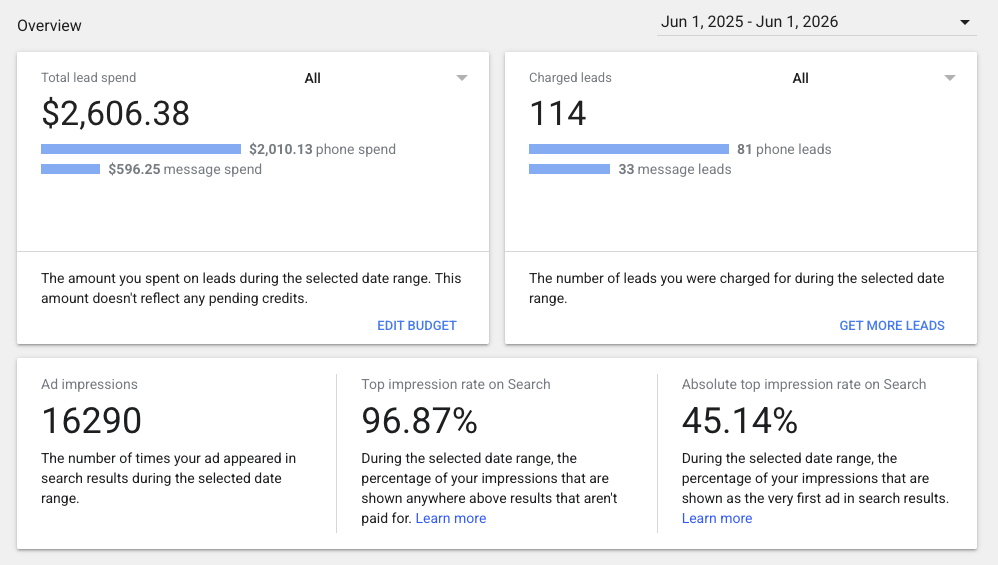The height and width of the screenshot is (565, 998).
Task: Click the $596.25 message spend label
Action: point(185,169)
